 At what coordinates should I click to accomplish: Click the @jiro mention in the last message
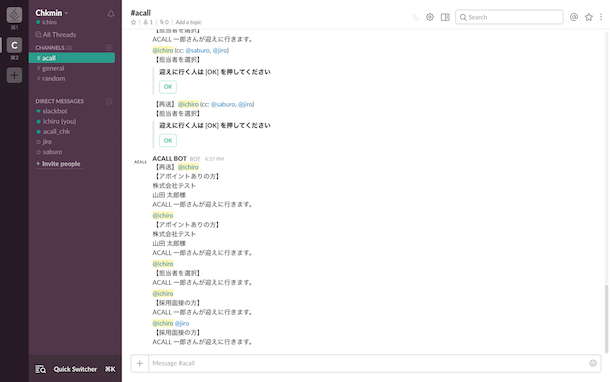(182, 323)
